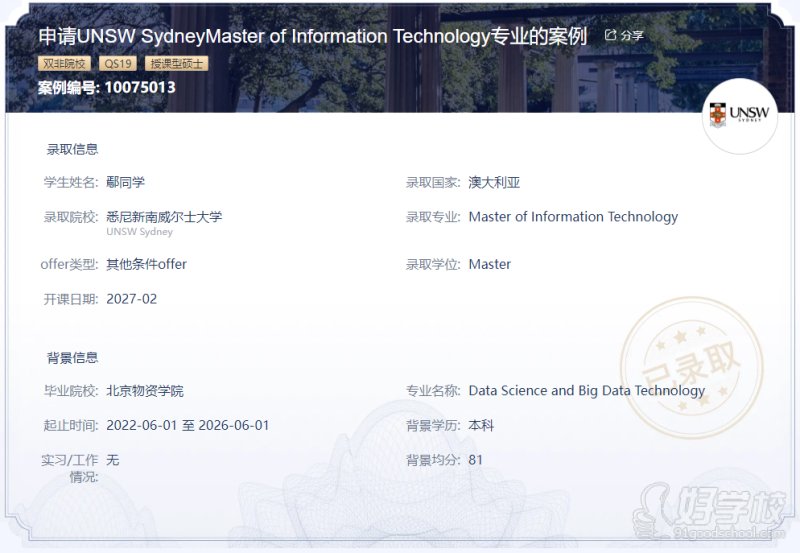Select the 授课型硕士 tag
800x553 pixels.
[177, 64]
